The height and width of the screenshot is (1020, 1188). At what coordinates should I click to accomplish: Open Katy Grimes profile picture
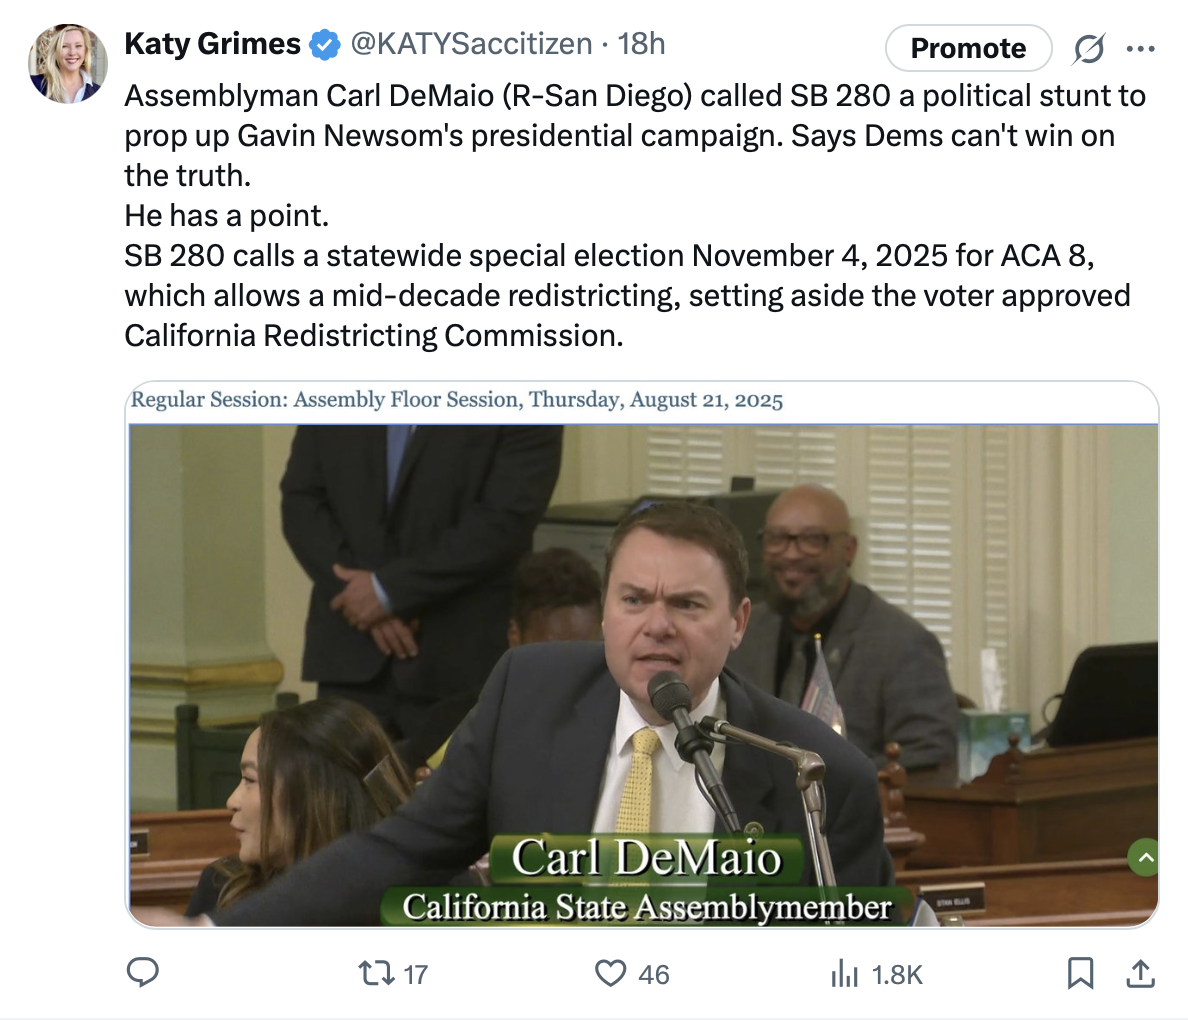click(x=68, y=64)
